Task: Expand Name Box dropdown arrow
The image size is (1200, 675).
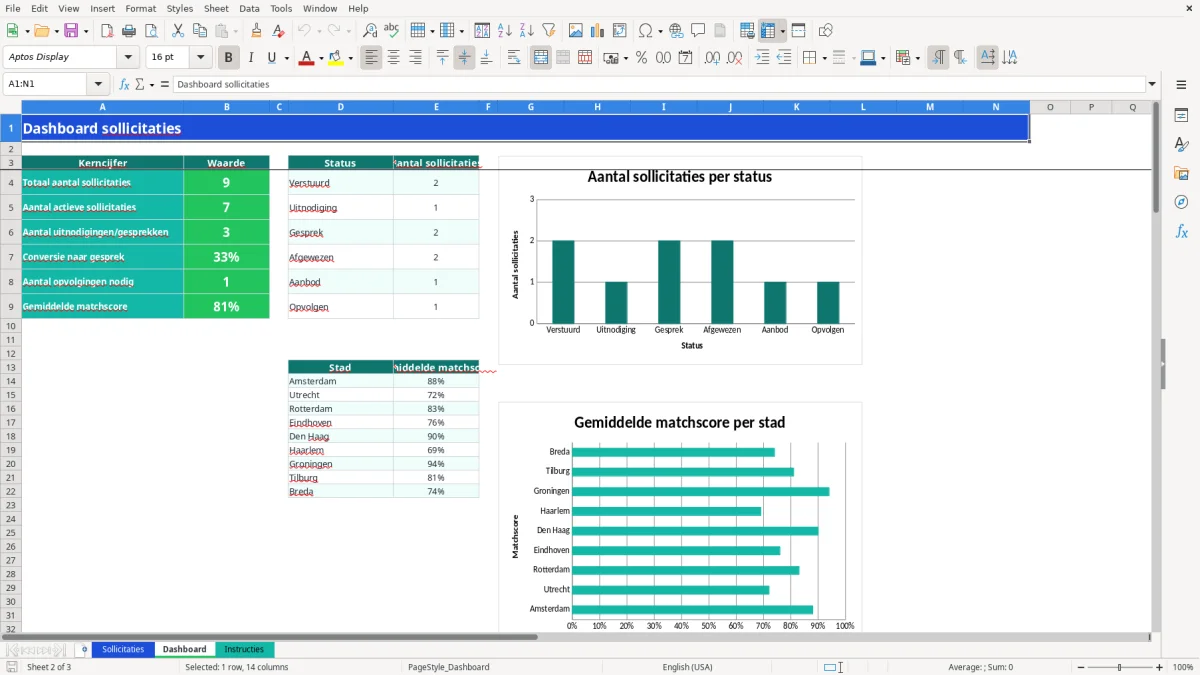Action: coord(98,84)
